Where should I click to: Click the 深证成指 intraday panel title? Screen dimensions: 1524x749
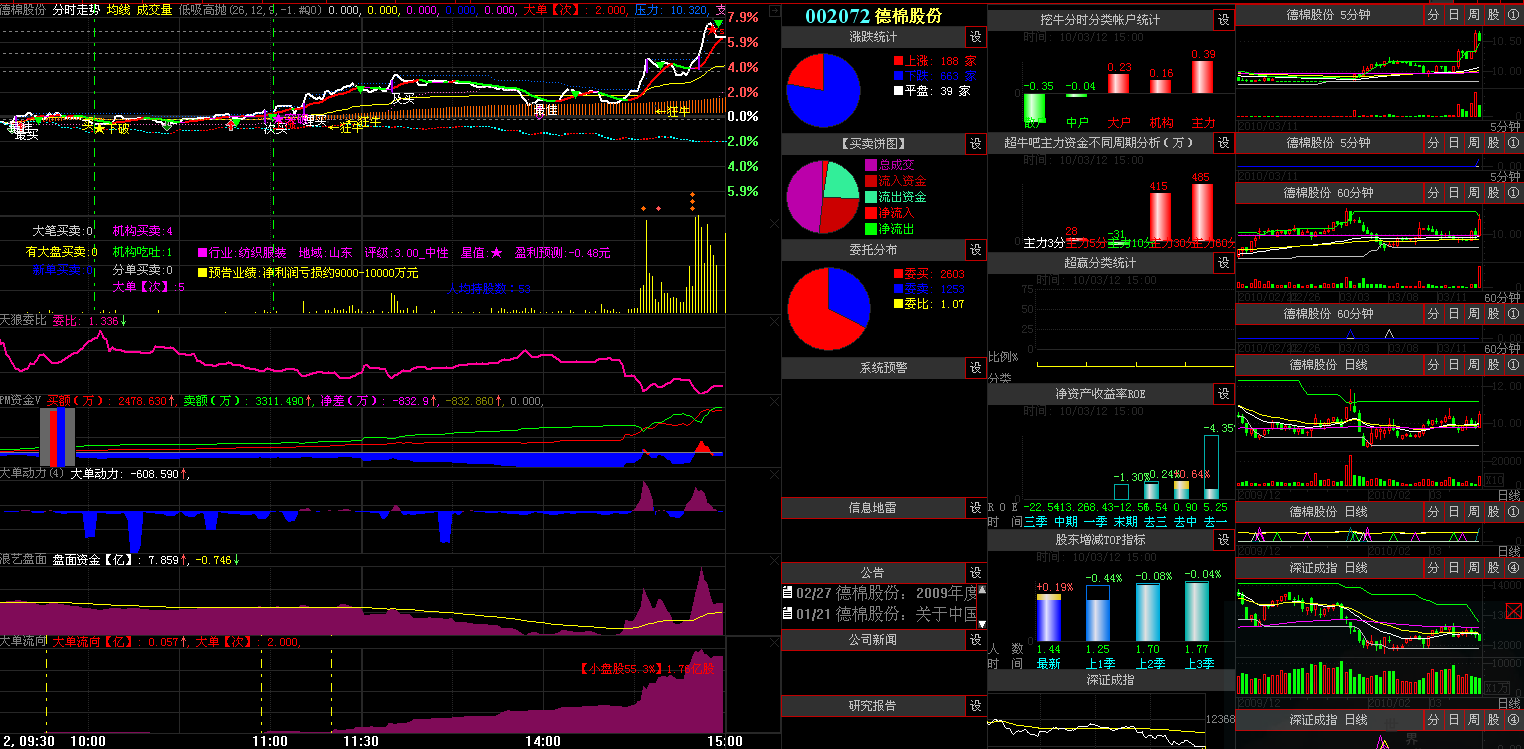point(1110,680)
